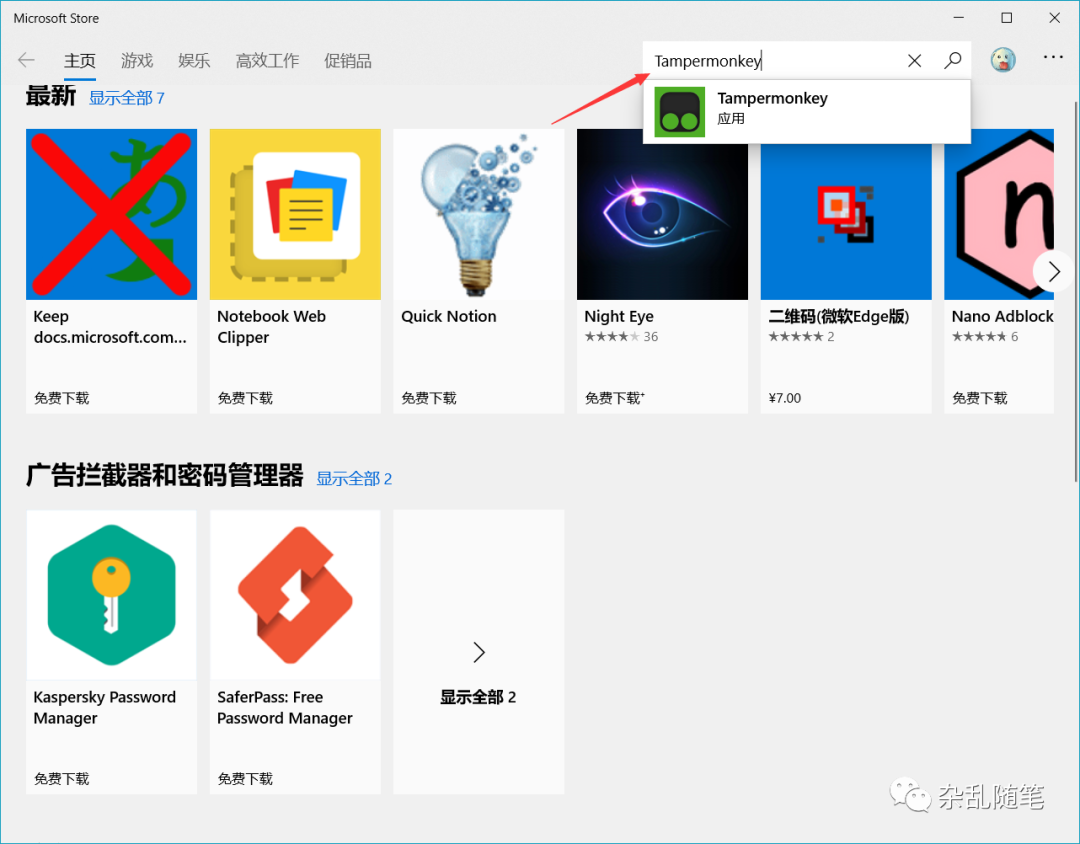This screenshot has width=1080, height=844.
Task: Switch to the 游戏 tab
Action: tap(137, 60)
